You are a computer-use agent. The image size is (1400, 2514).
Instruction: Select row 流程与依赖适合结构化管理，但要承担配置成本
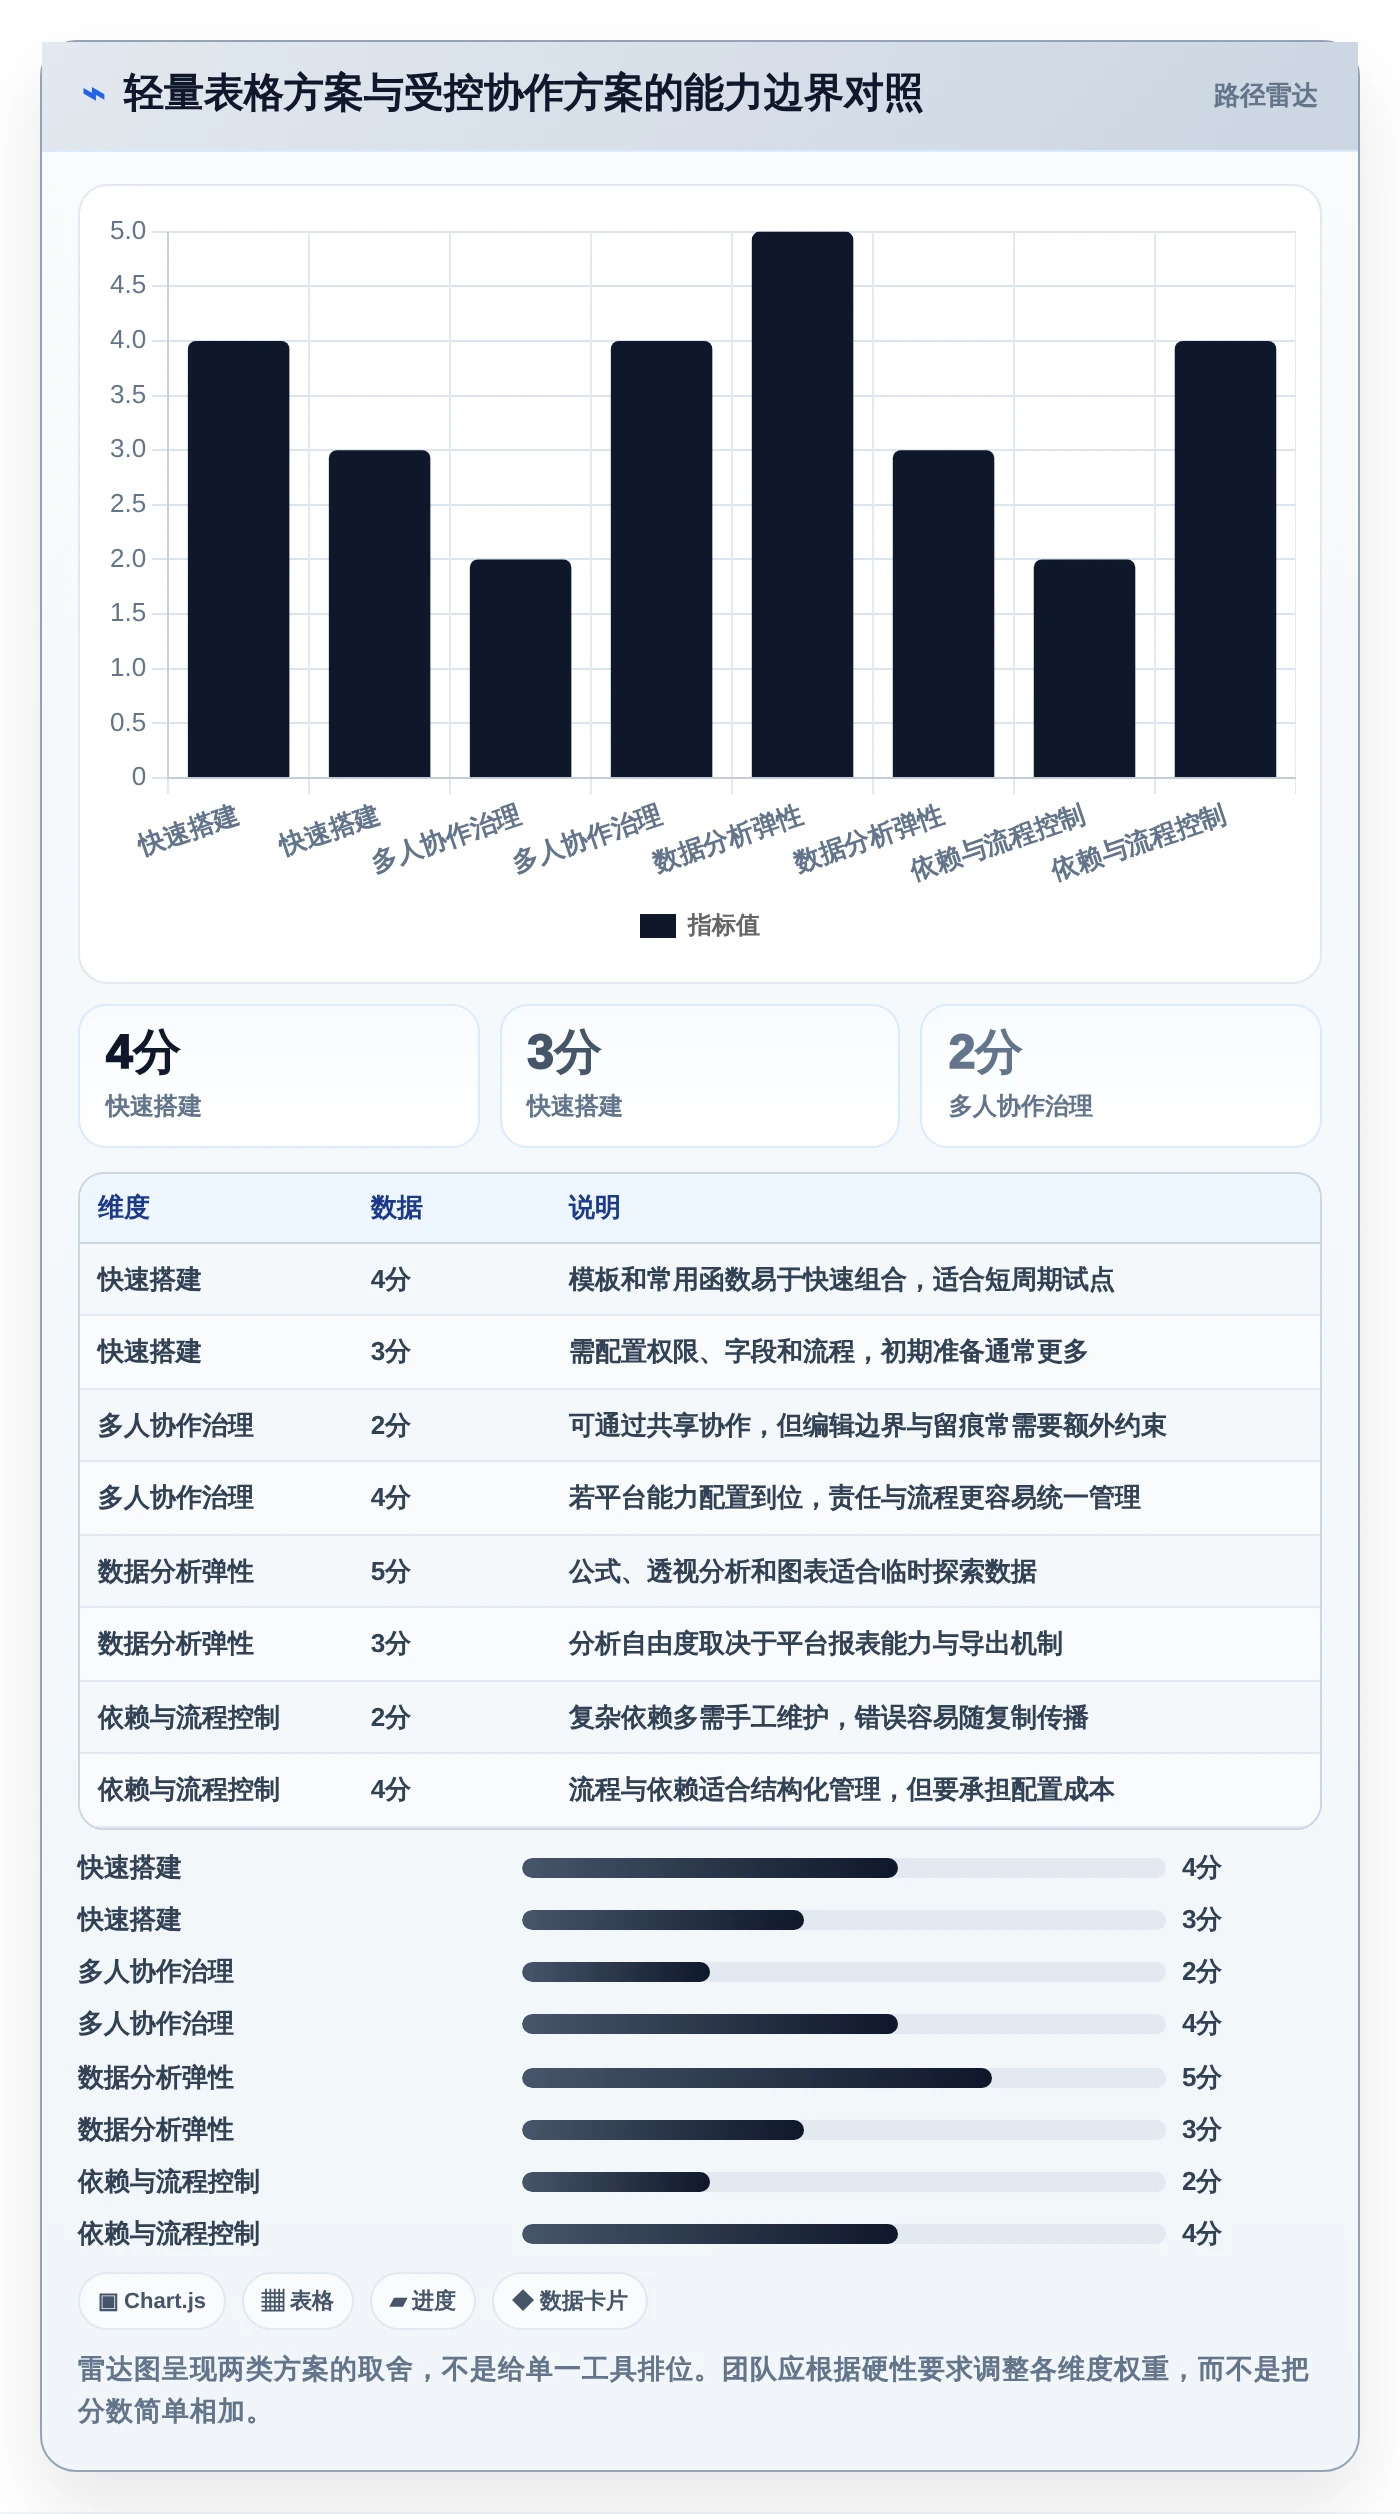700,1790
